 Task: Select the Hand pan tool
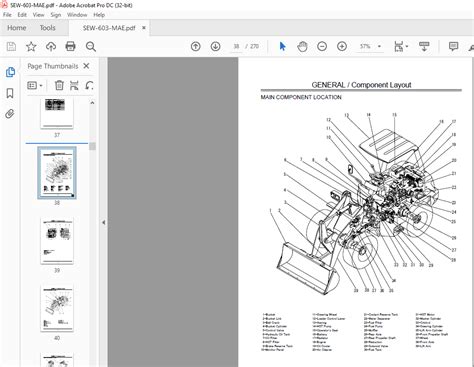pos(302,46)
